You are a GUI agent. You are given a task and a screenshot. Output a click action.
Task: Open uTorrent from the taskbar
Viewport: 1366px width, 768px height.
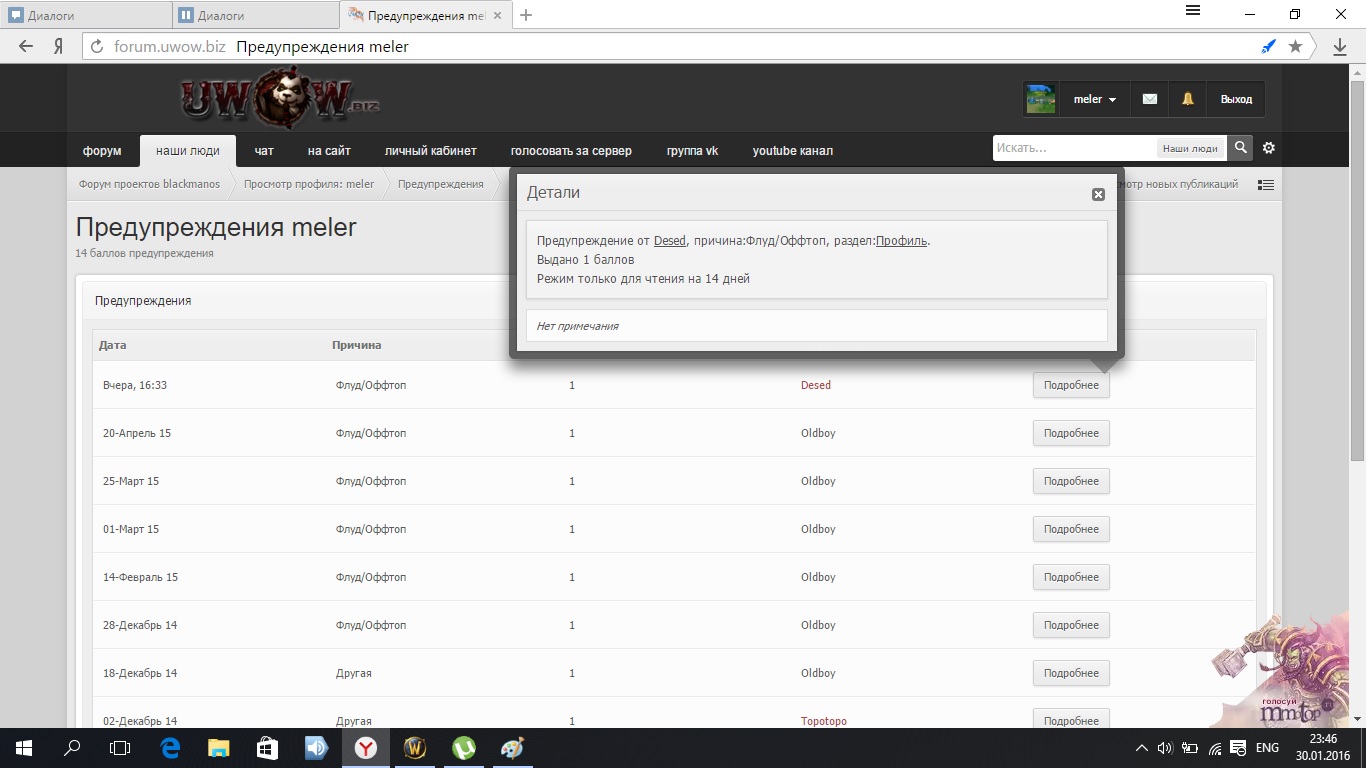tap(463, 747)
